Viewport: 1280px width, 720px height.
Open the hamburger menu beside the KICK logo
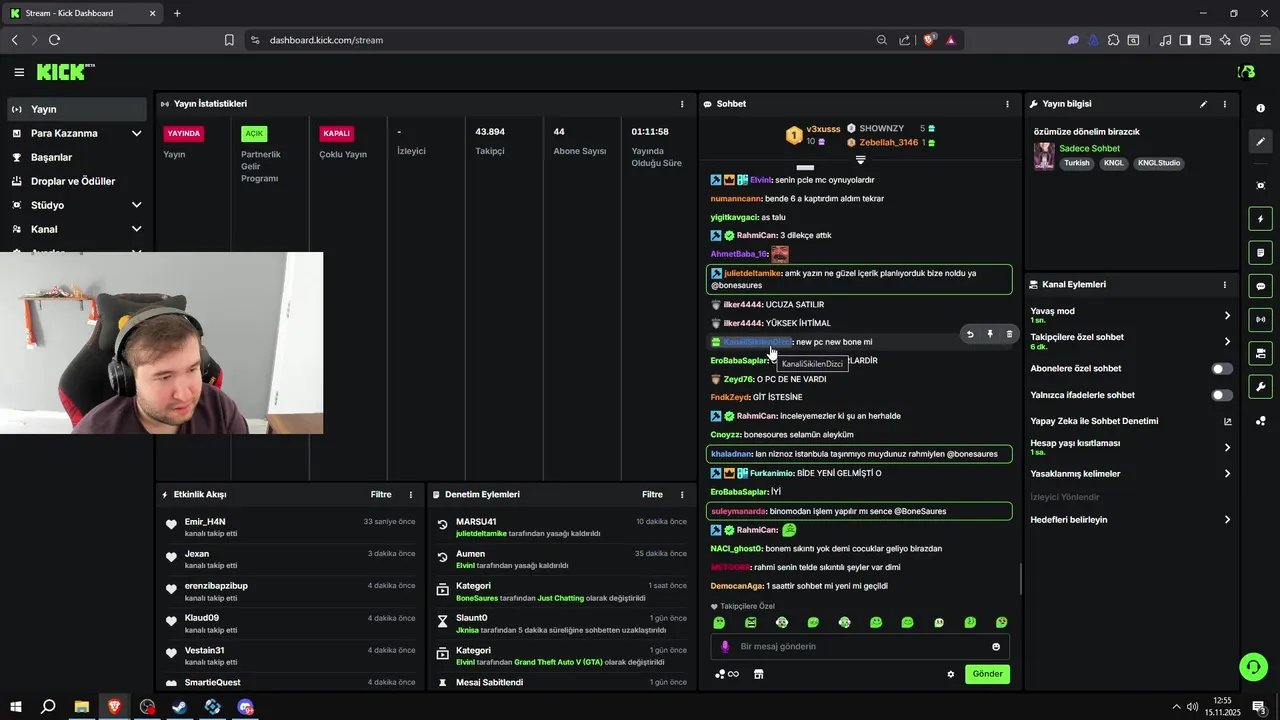19,72
